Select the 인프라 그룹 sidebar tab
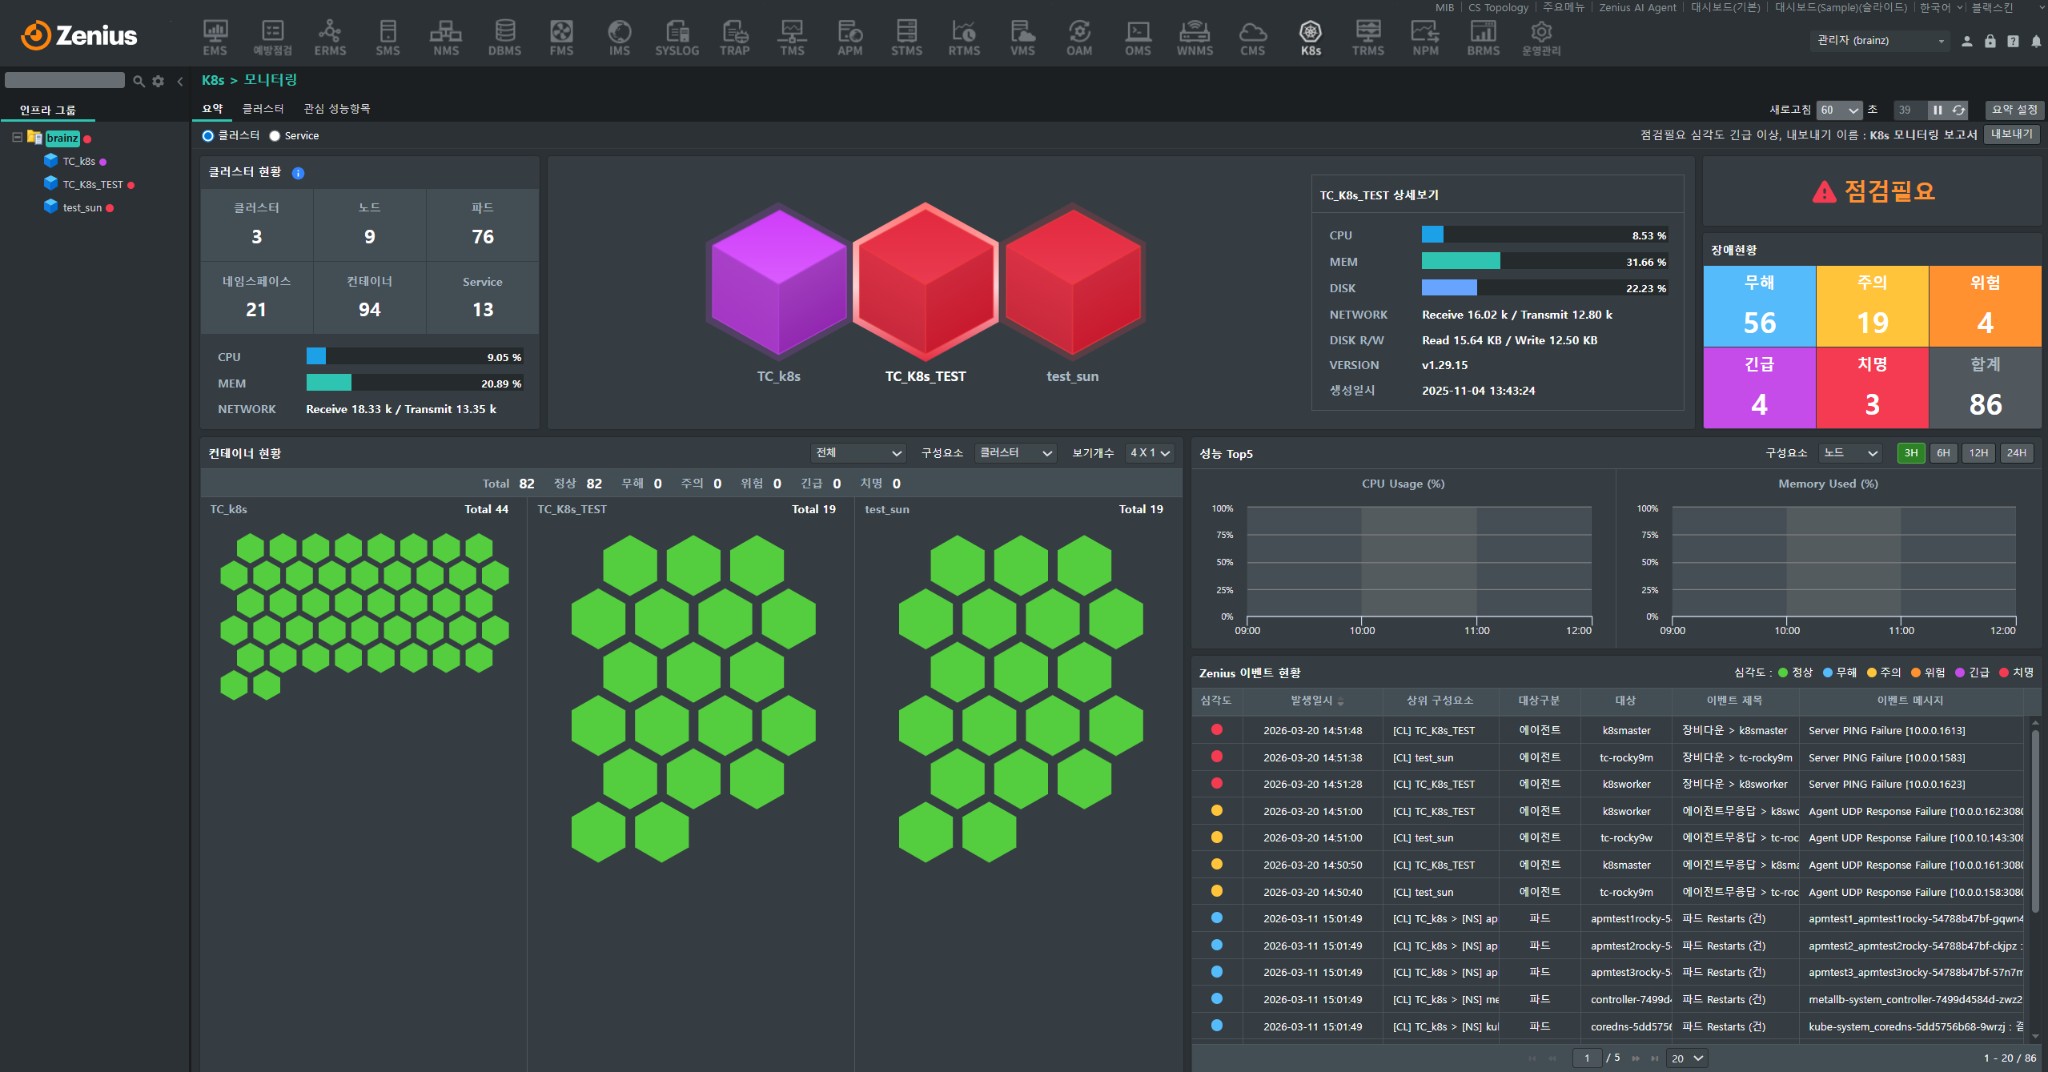 click(x=48, y=110)
